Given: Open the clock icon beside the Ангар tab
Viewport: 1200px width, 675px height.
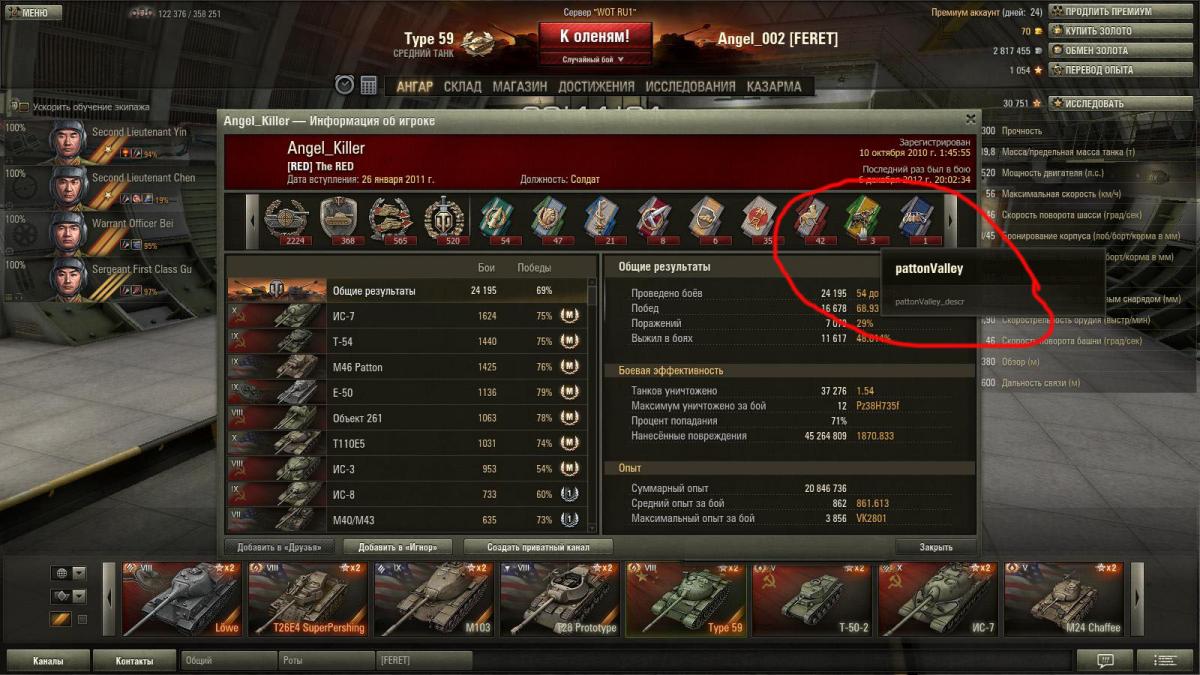Looking at the screenshot, I should [345, 85].
